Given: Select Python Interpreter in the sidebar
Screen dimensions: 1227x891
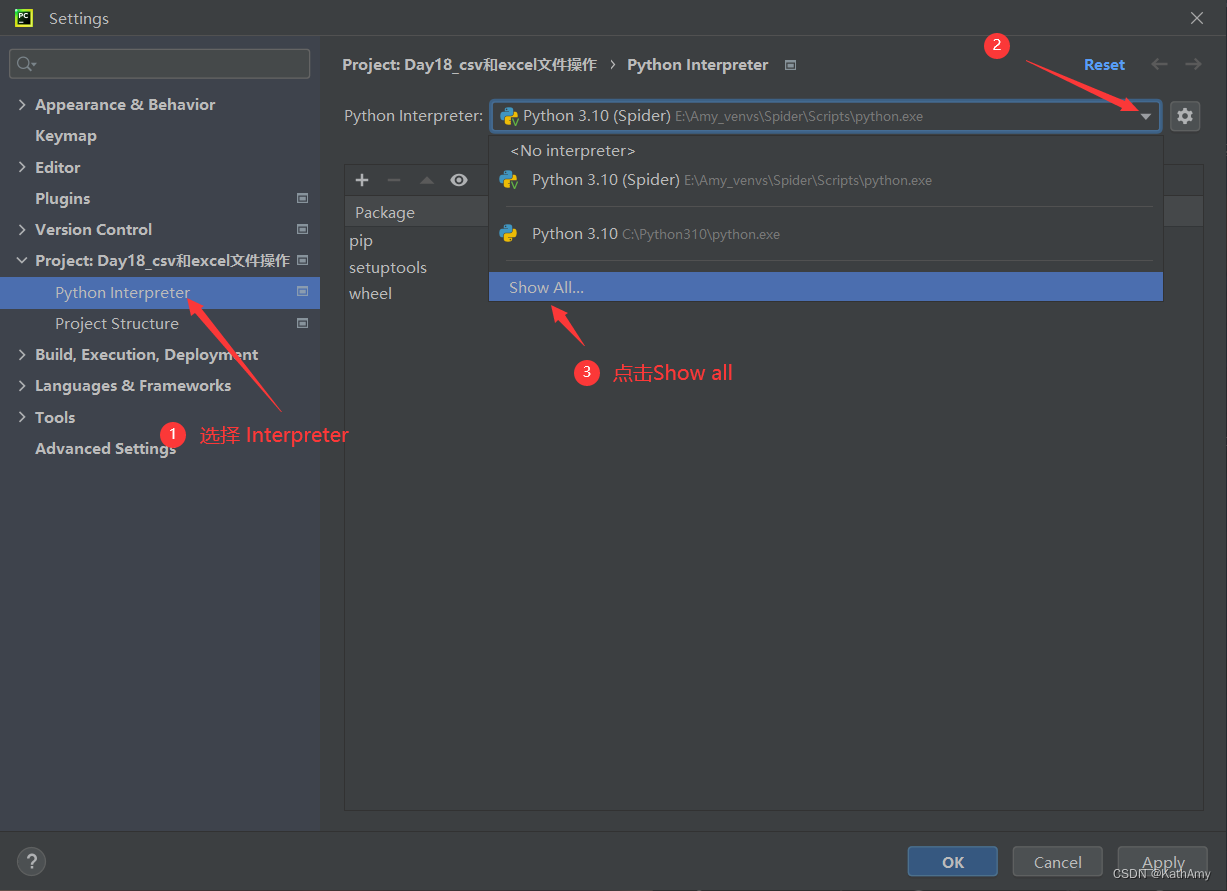Looking at the screenshot, I should tap(160, 292).
